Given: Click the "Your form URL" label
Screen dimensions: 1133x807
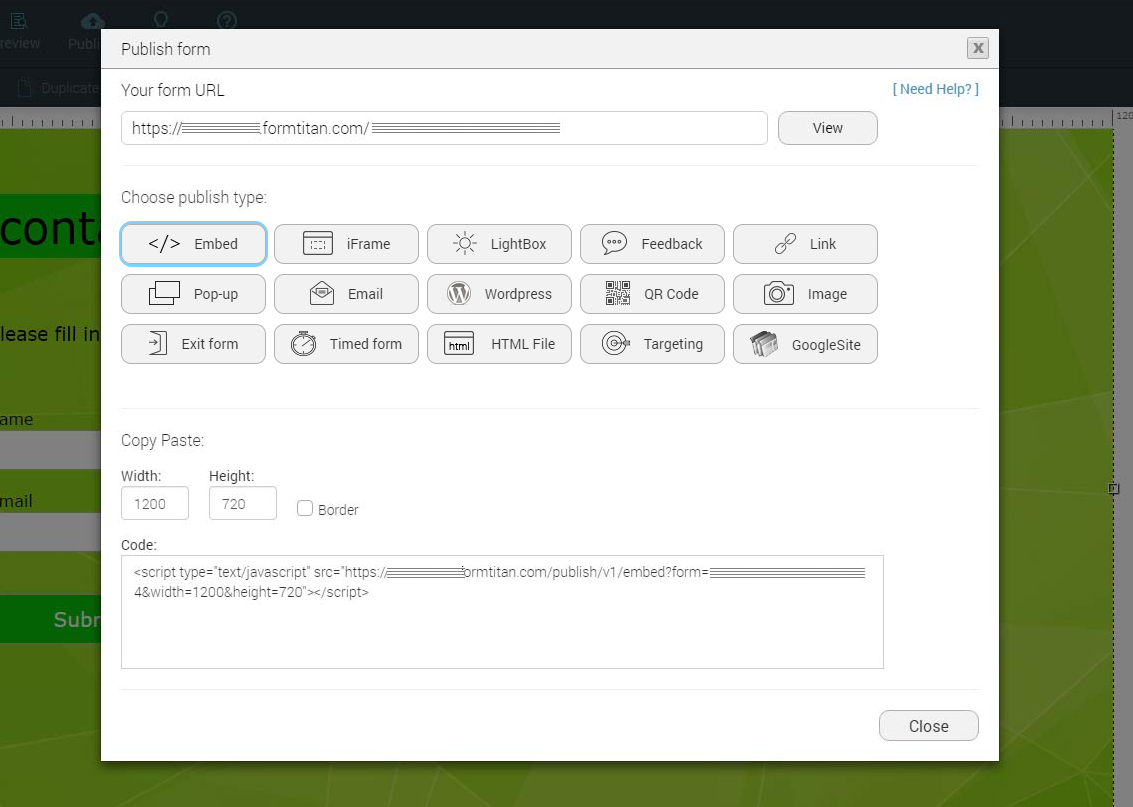Looking at the screenshot, I should click(x=173, y=90).
